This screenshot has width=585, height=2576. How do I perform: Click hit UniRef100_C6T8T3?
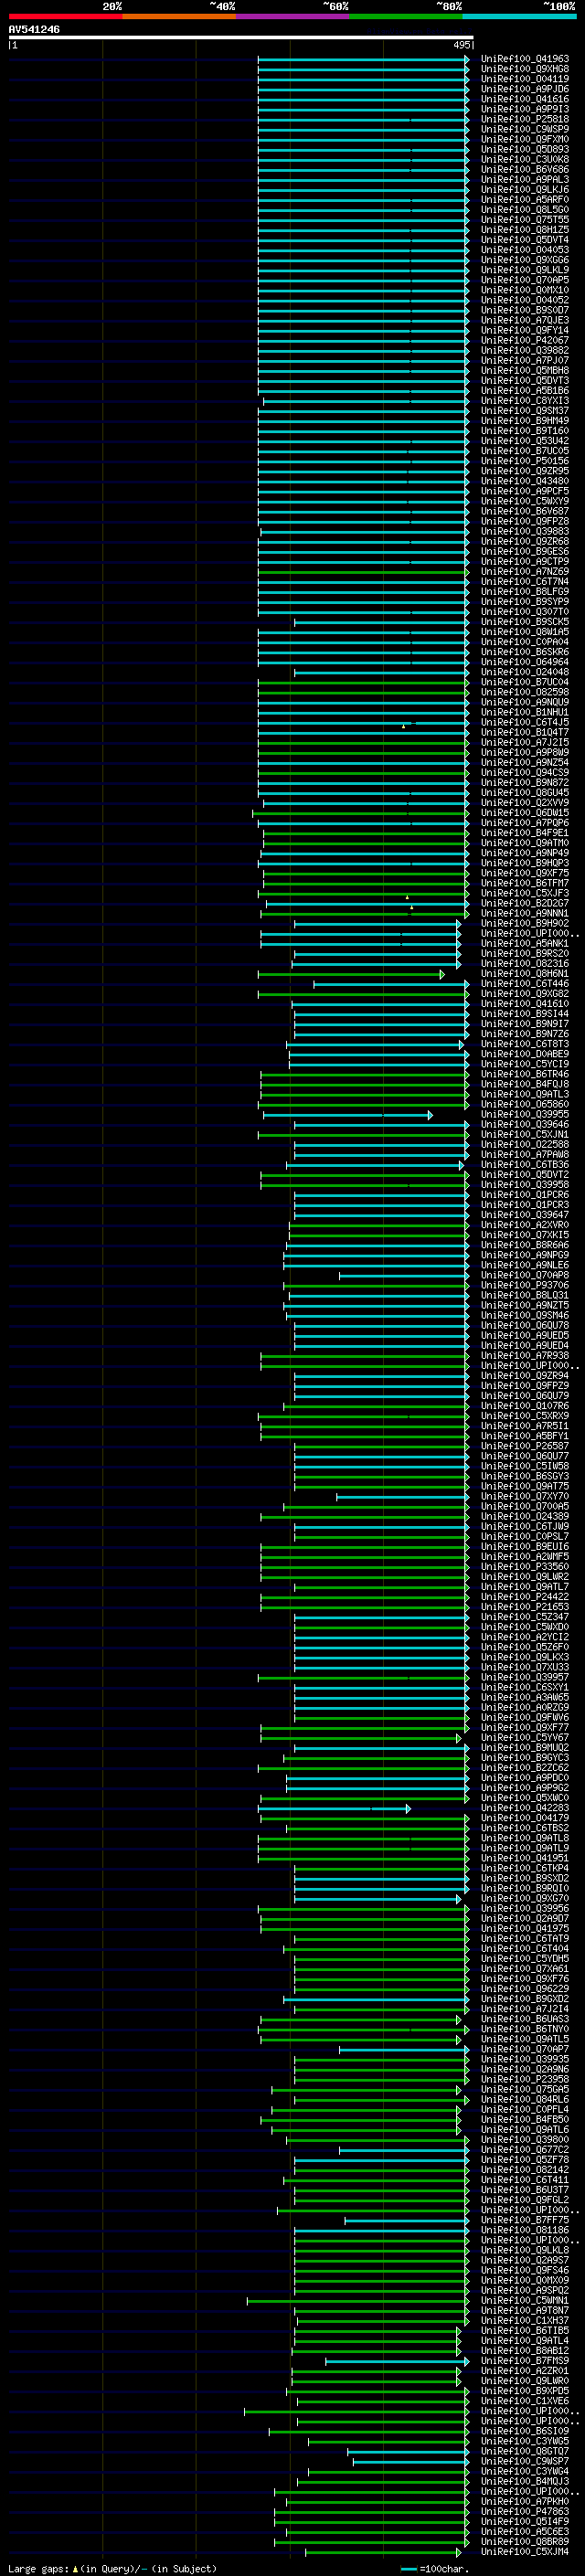525,1044
